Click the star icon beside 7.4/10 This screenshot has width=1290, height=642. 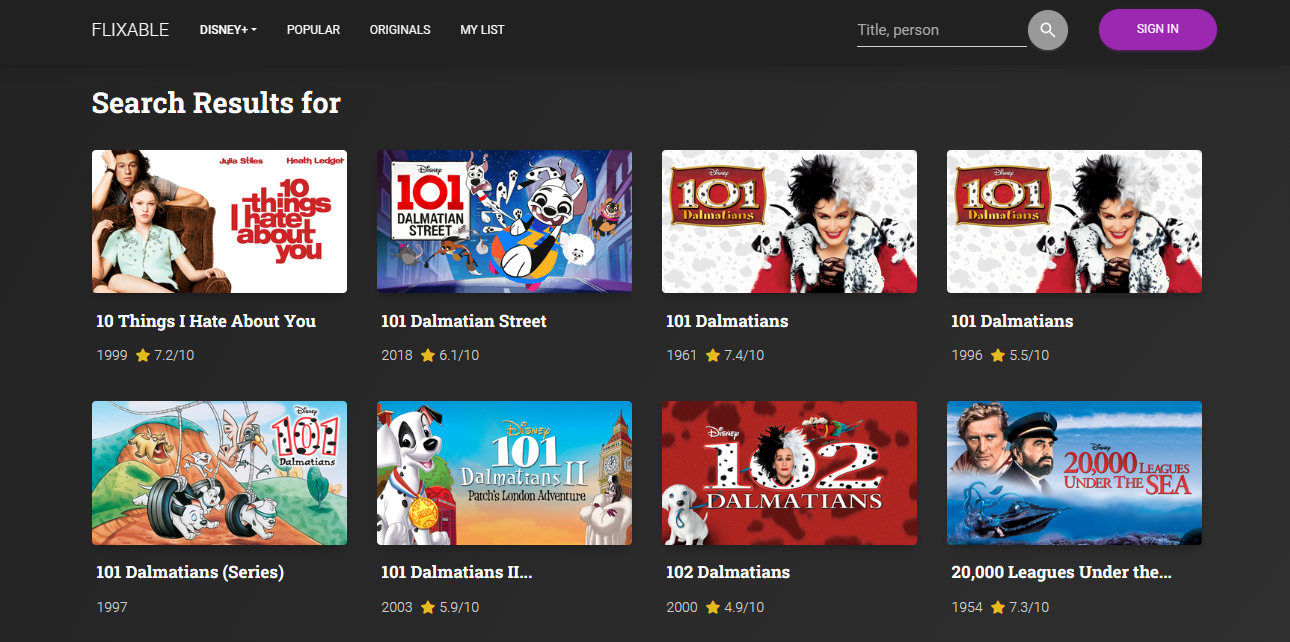pyautogui.click(x=713, y=355)
